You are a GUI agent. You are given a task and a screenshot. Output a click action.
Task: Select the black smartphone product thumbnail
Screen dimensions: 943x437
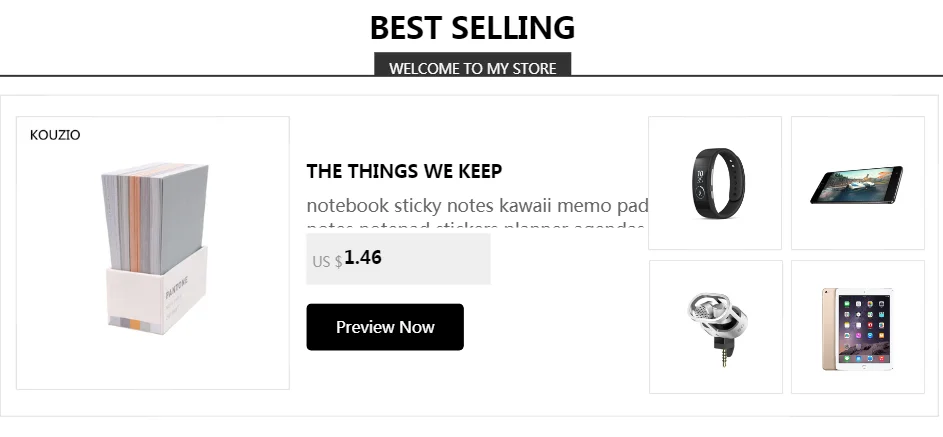pos(858,183)
